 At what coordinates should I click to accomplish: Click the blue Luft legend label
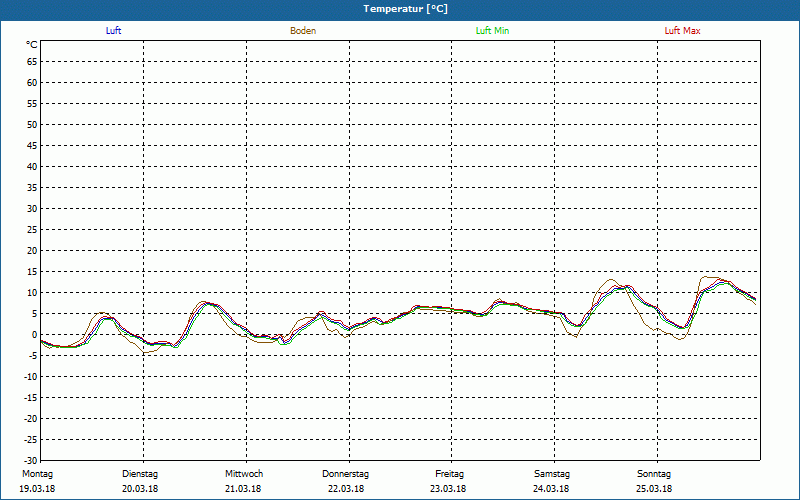coord(113,31)
